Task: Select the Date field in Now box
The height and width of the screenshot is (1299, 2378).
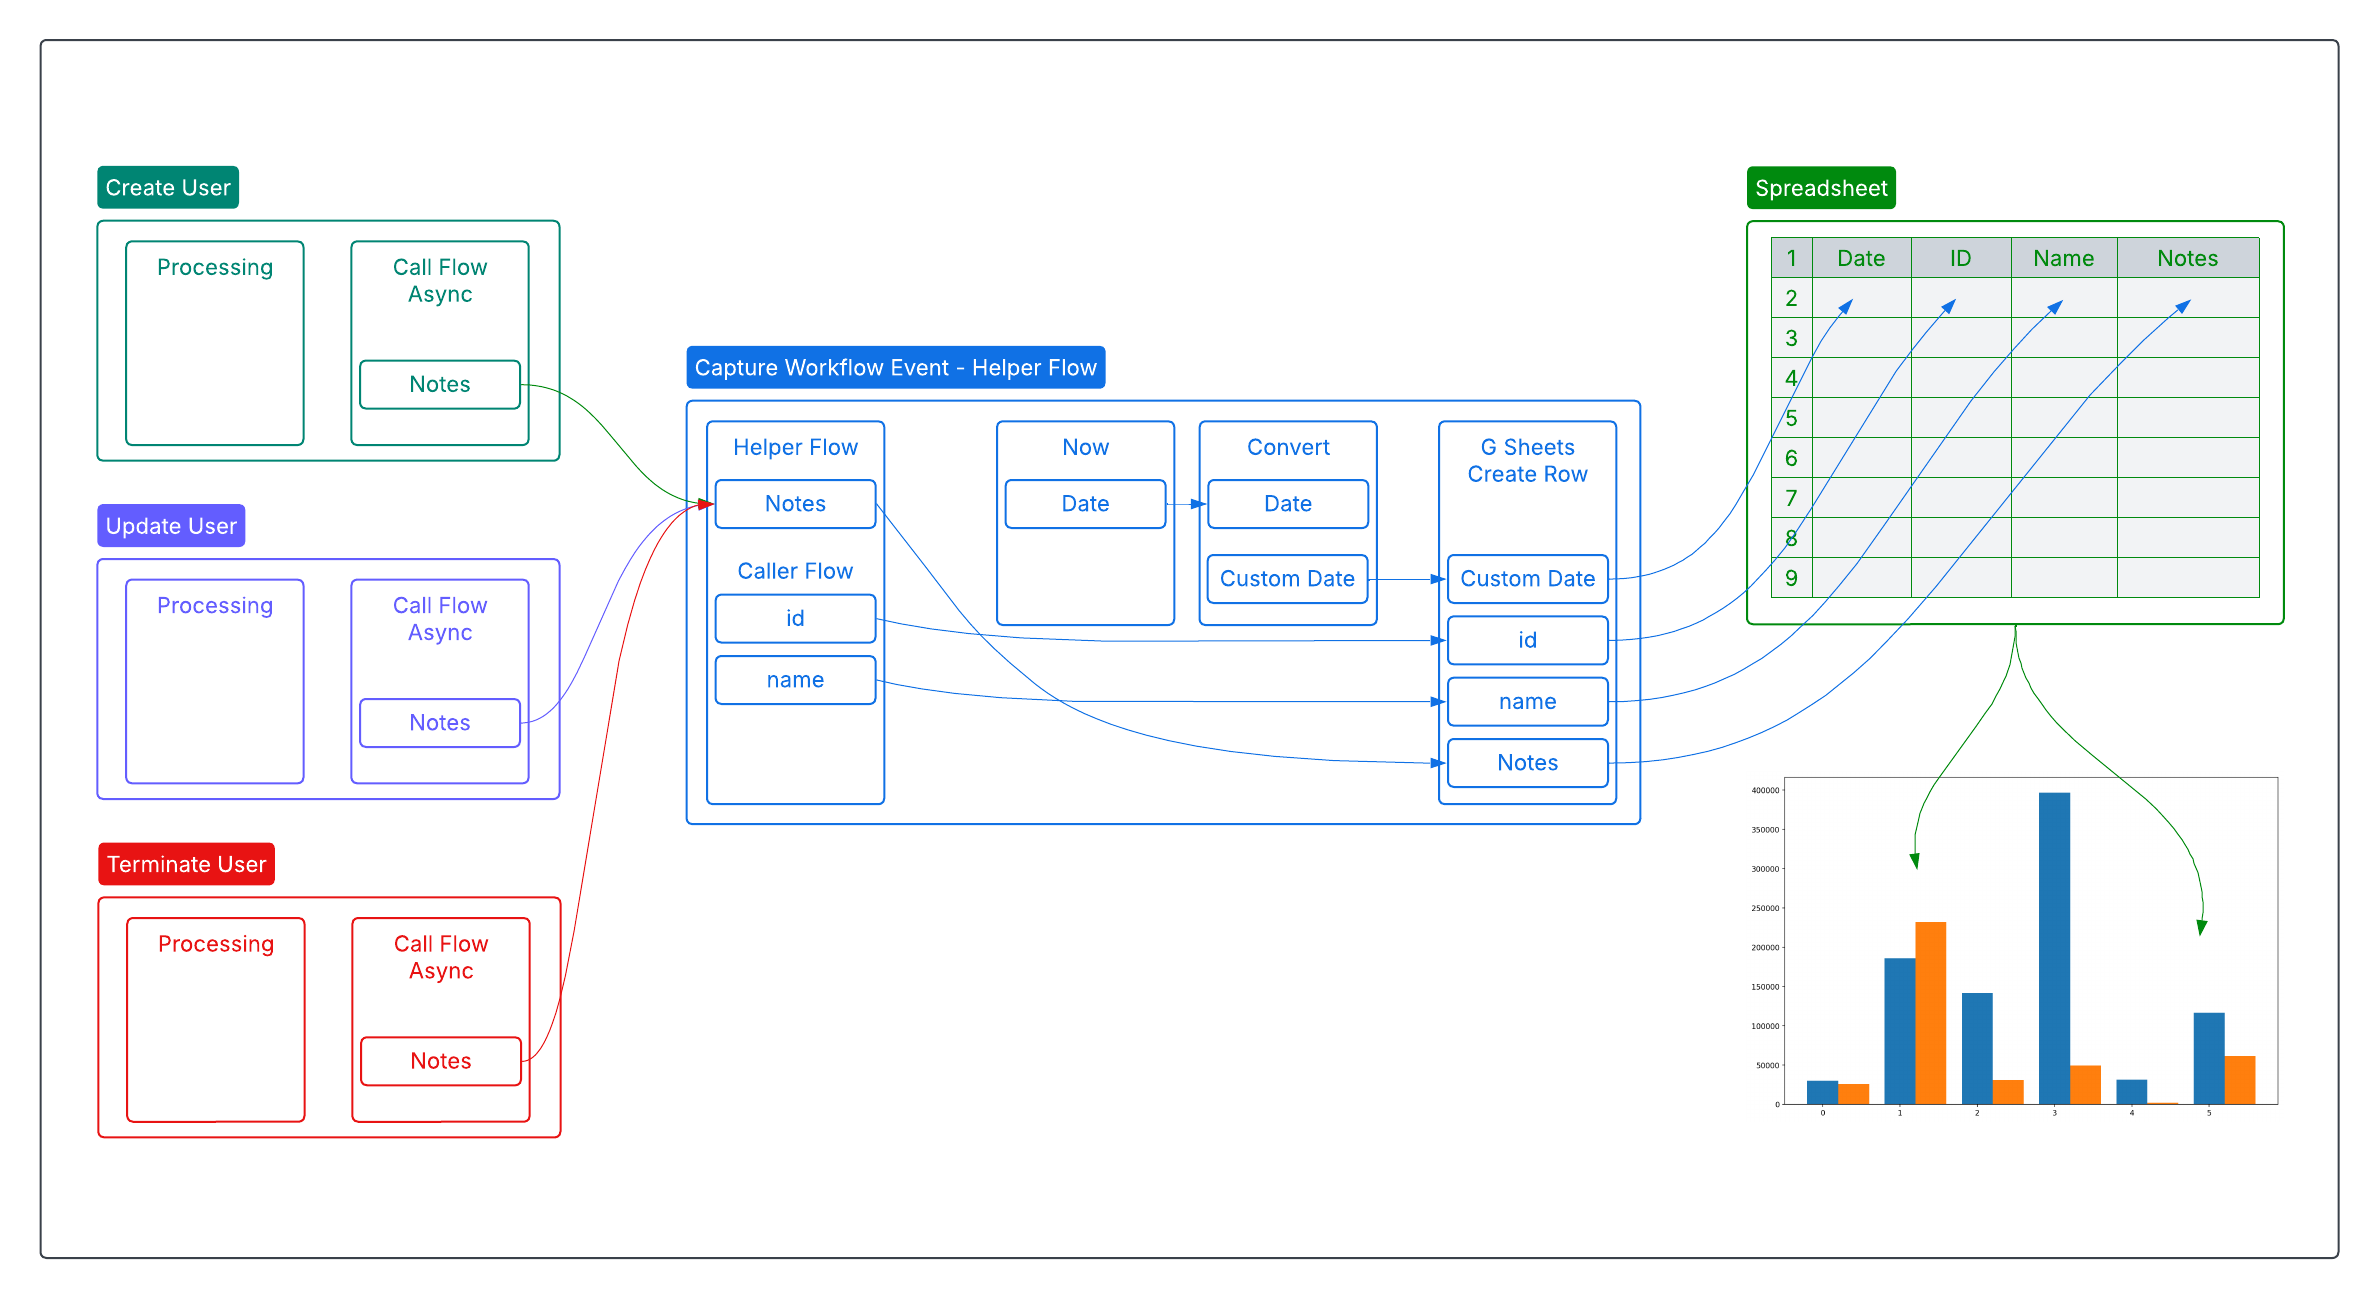Action: tap(1085, 504)
